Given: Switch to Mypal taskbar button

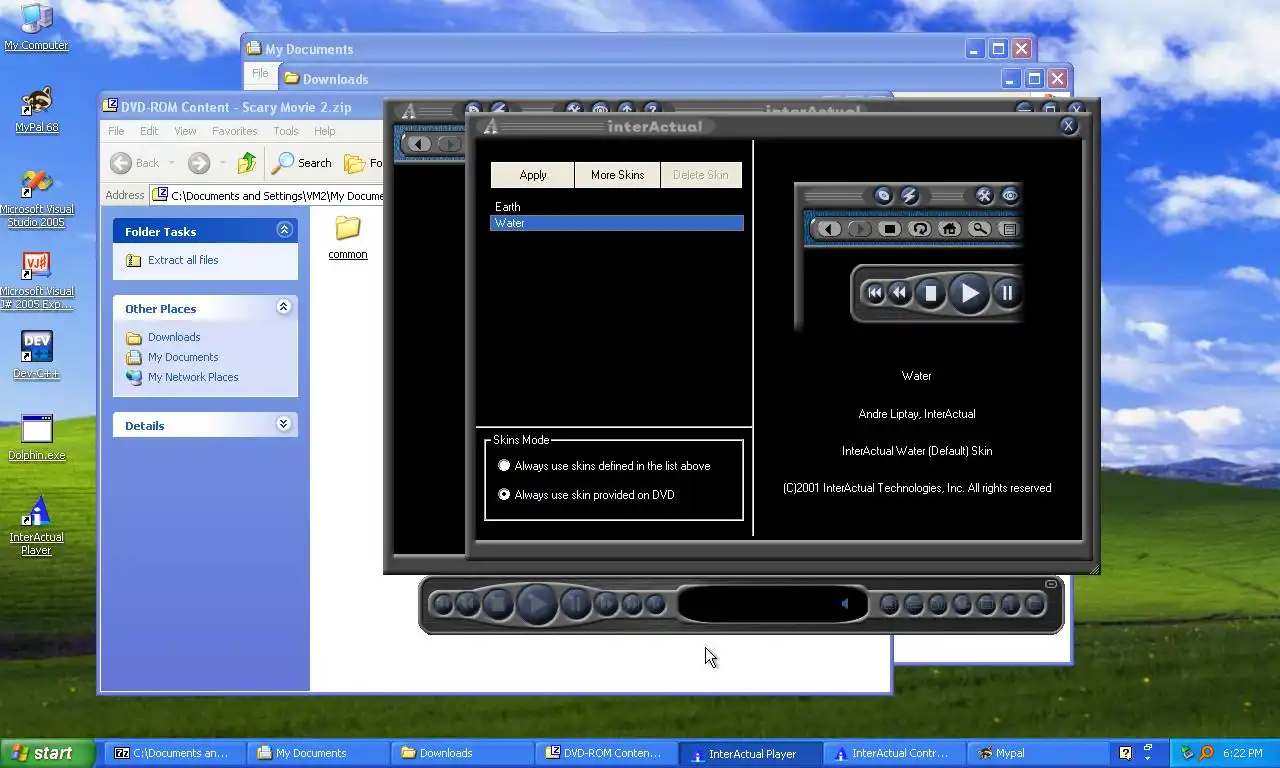Looking at the screenshot, I should click(x=1037, y=753).
